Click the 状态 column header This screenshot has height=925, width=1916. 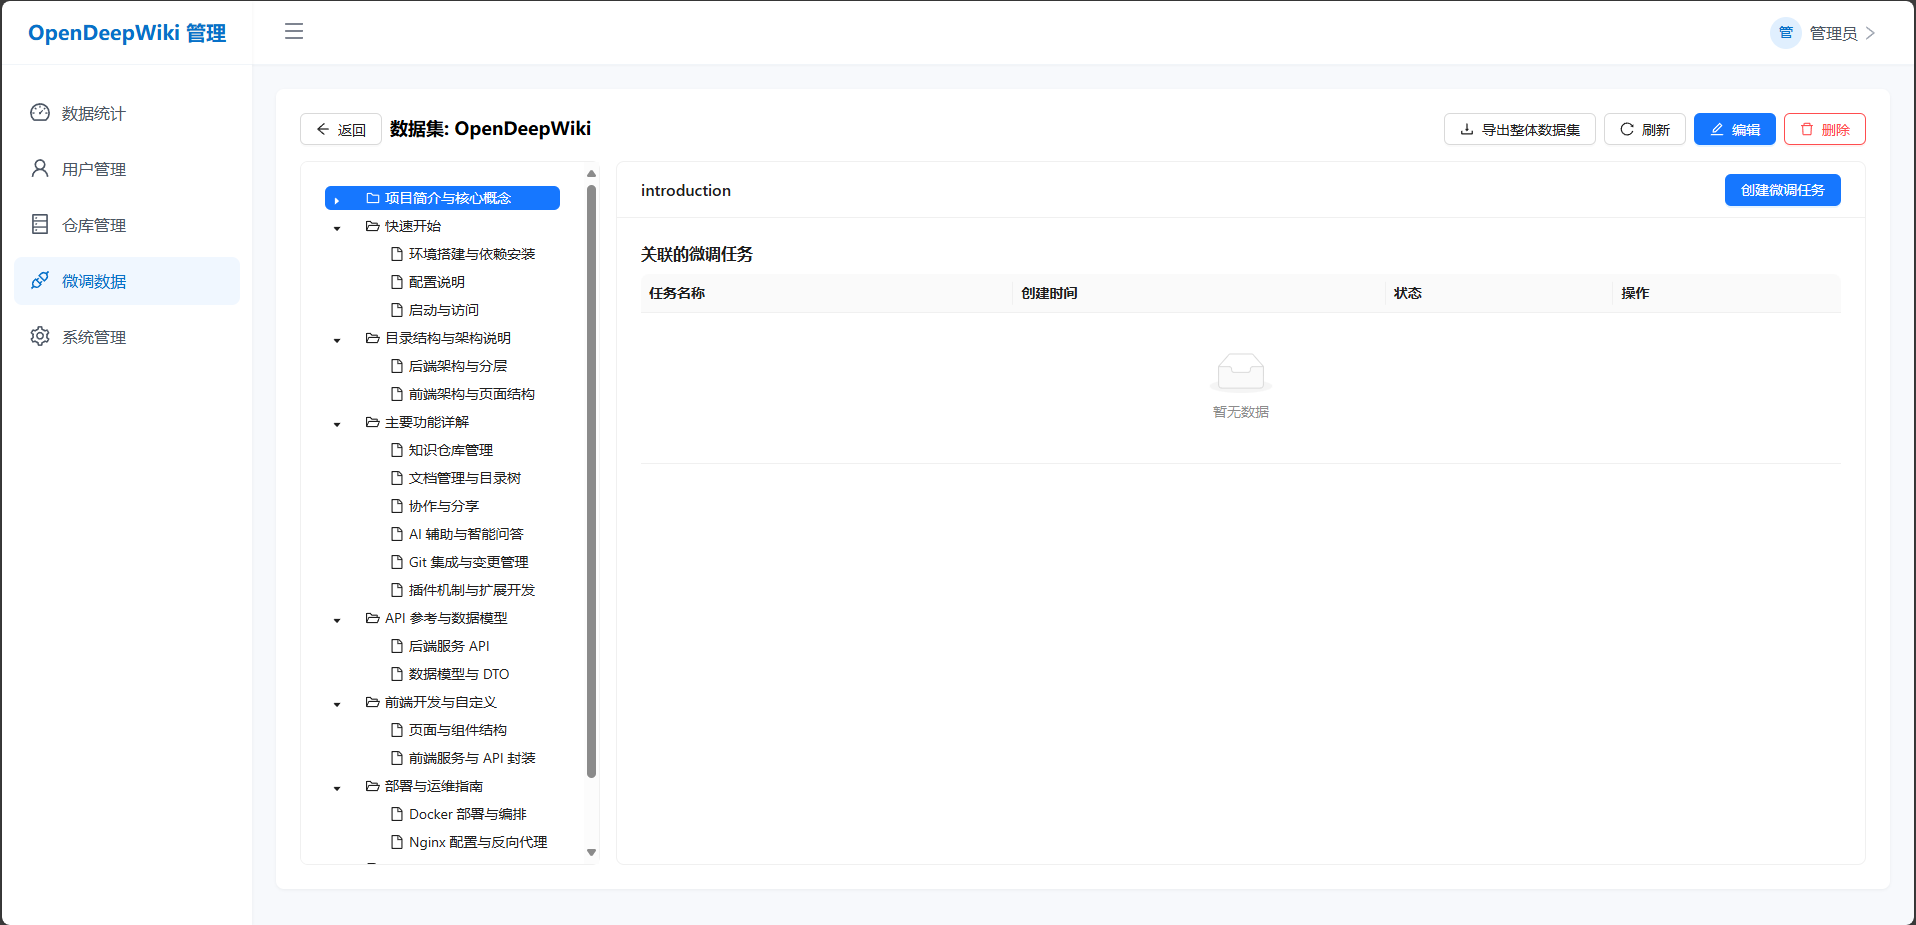[1408, 293]
